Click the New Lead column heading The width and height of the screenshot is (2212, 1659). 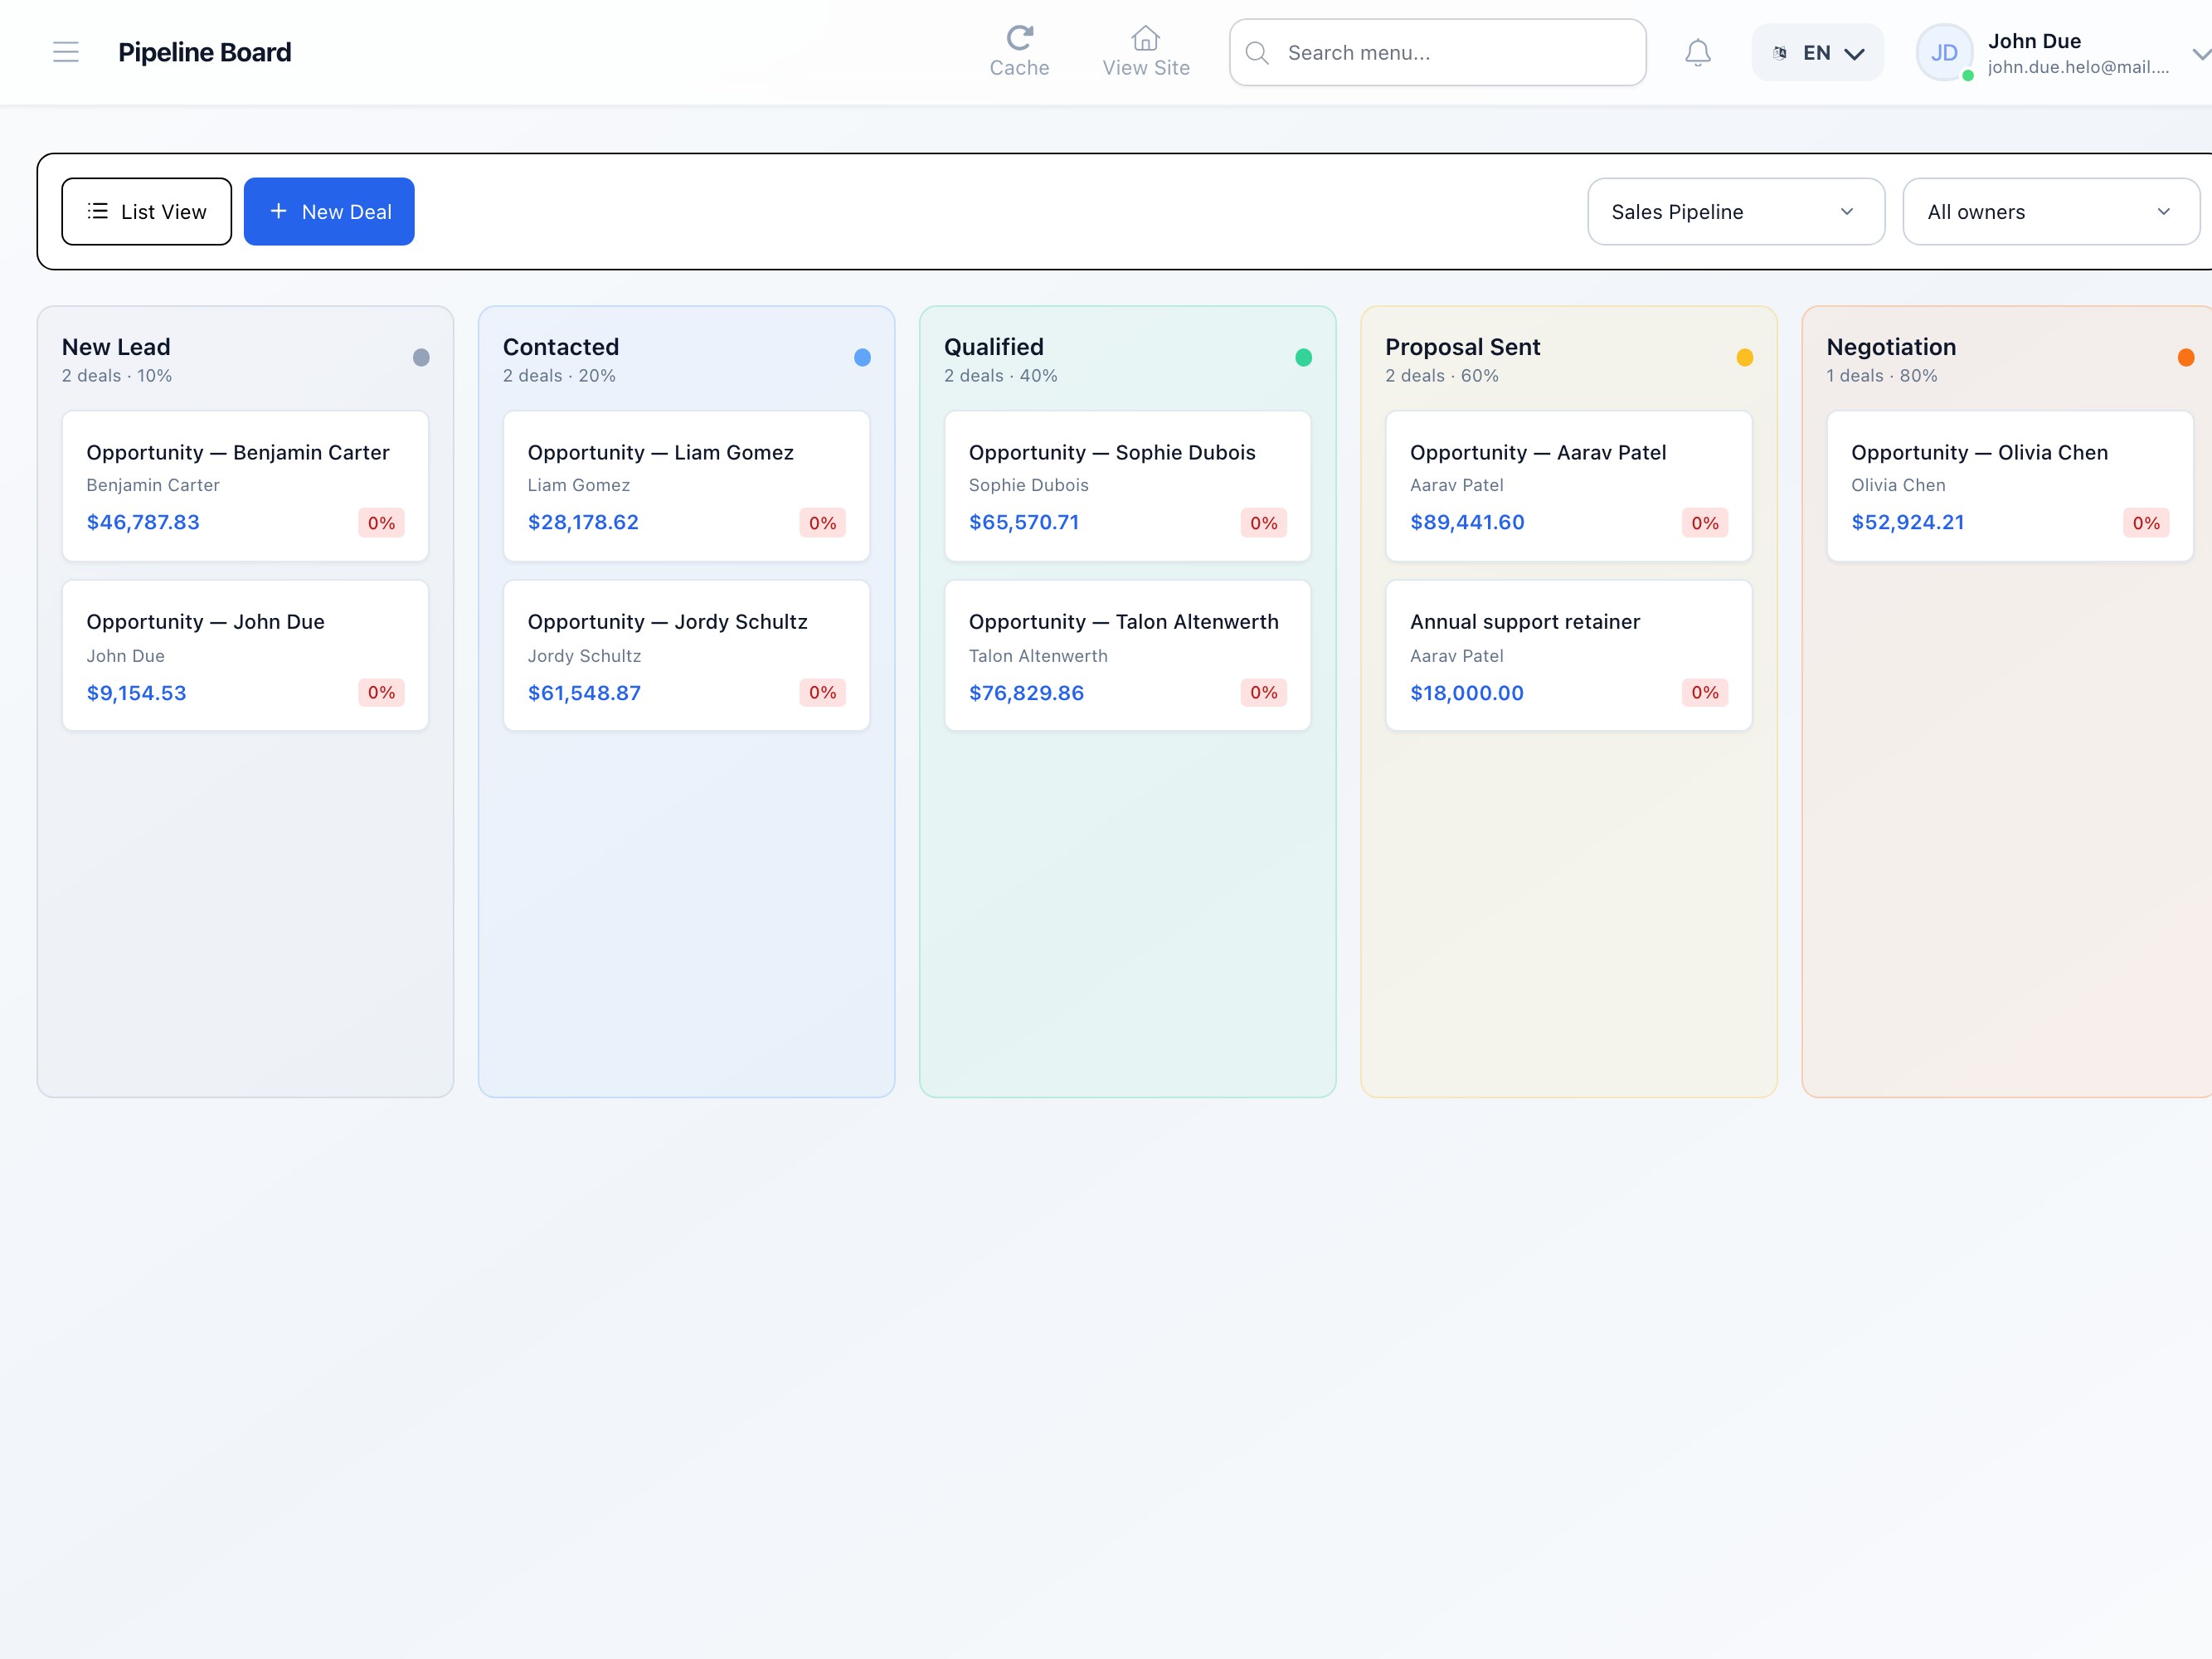(116, 347)
